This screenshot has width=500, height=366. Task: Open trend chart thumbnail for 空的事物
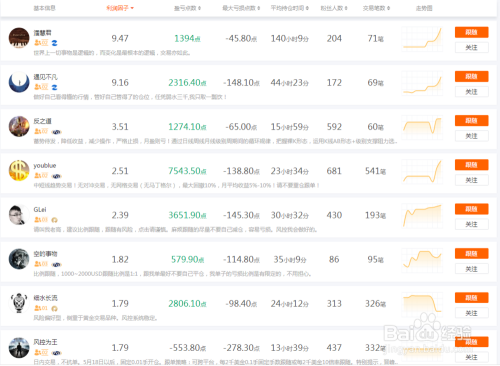[422, 259]
